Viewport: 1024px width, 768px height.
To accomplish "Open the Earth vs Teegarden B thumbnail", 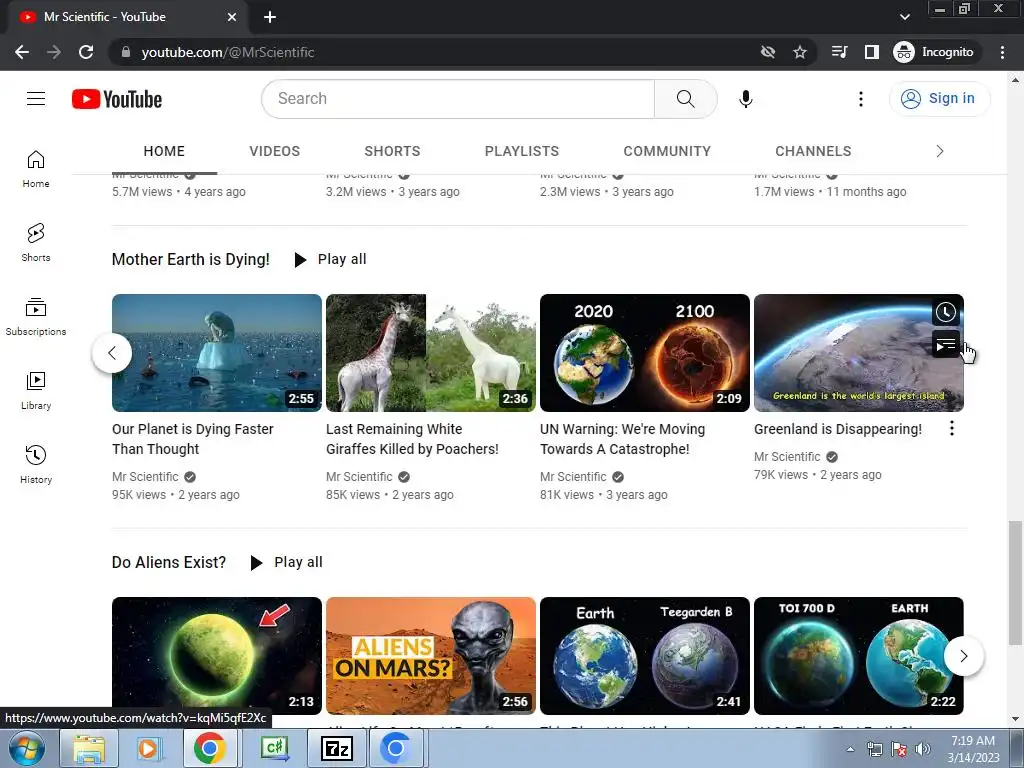I will coord(645,656).
